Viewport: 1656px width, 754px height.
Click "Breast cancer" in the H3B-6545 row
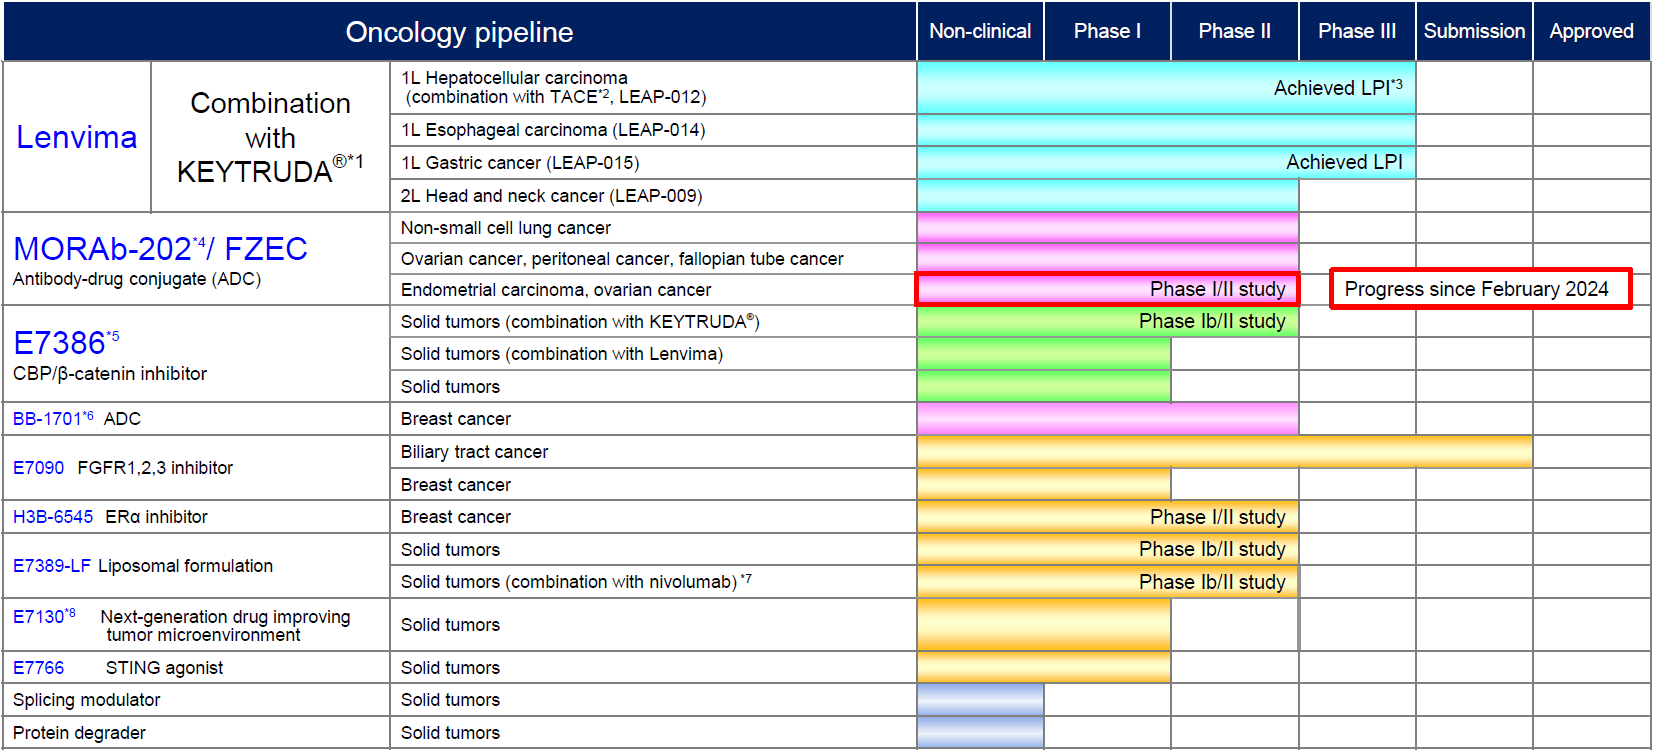[456, 517]
